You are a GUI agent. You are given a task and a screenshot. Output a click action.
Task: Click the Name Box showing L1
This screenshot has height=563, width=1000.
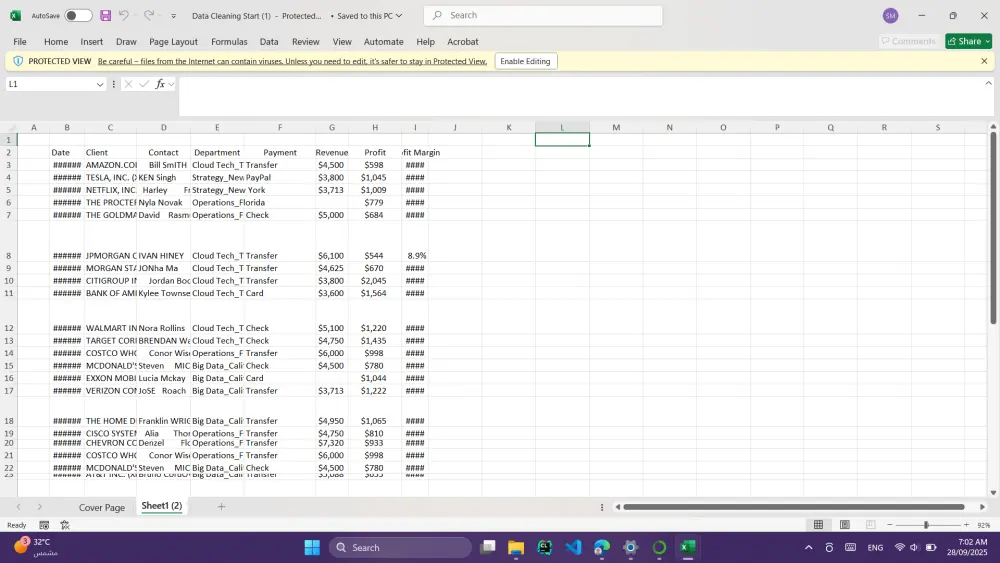pyautogui.click(x=51, y=84)
